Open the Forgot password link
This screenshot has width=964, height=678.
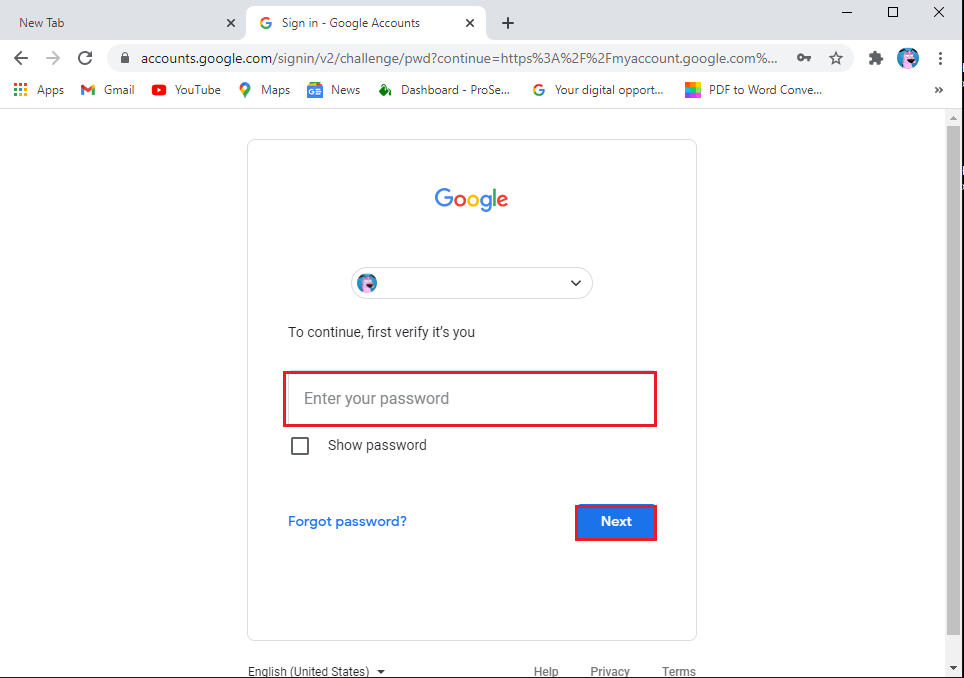(x=347, y=521)
